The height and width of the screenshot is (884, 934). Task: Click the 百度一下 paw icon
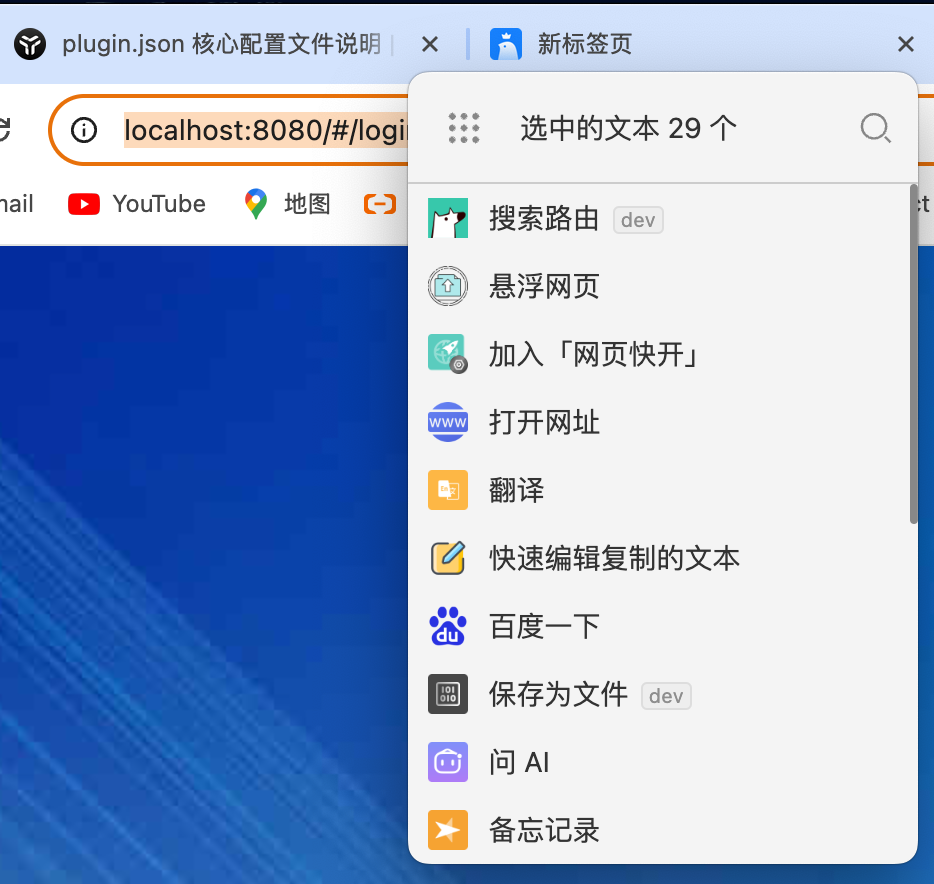448,627
